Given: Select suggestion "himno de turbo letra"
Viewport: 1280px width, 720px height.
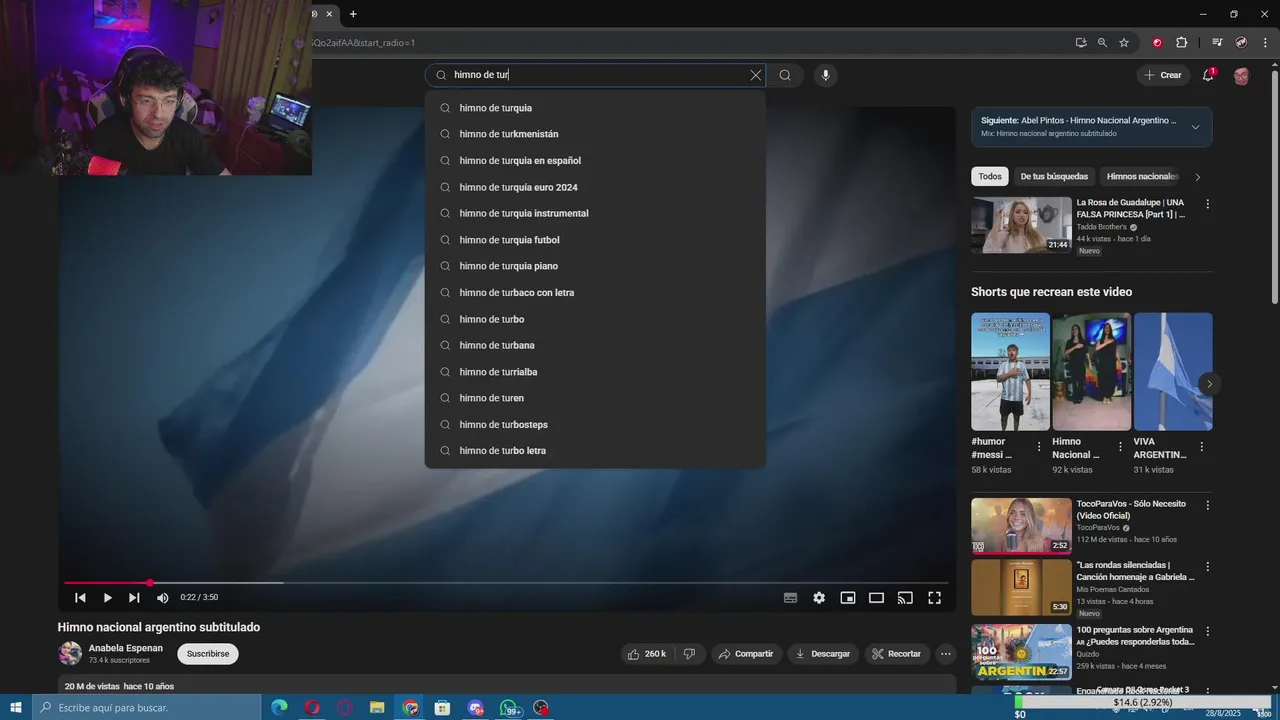Looking at the screenshot, I should coord(595,451).
